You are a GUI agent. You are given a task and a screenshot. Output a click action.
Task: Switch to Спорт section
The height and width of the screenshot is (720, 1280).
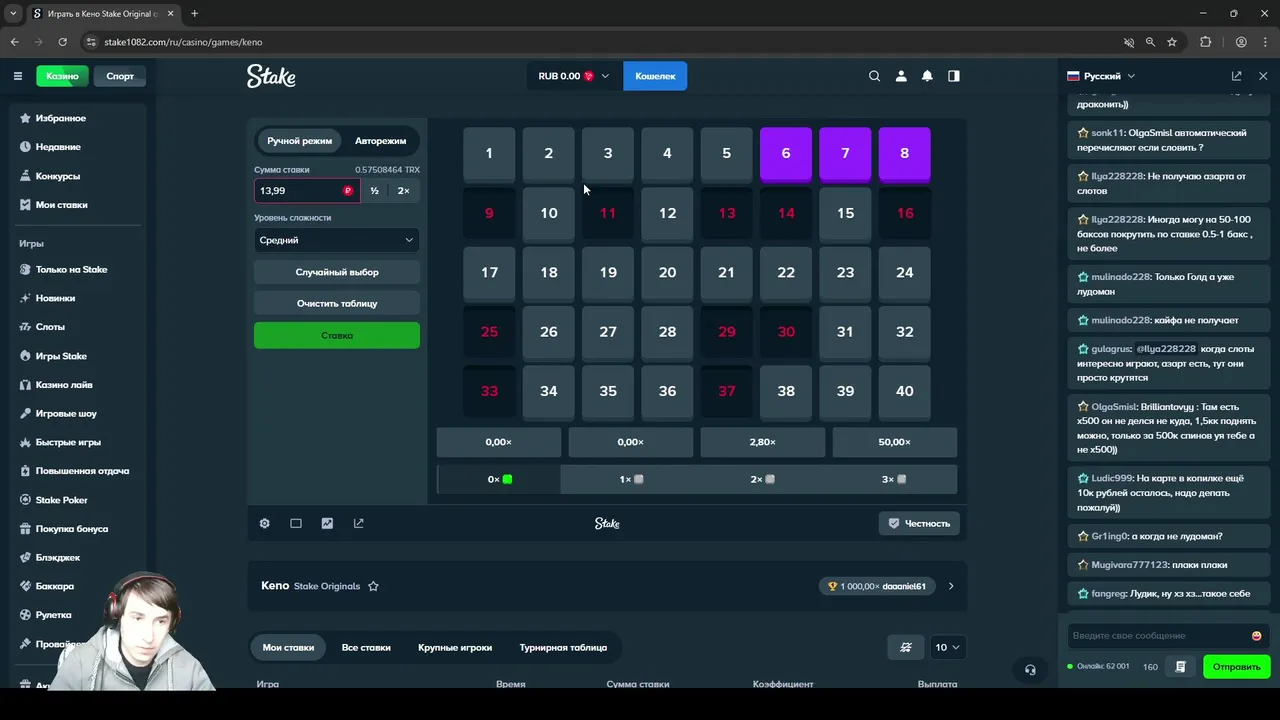120,76
